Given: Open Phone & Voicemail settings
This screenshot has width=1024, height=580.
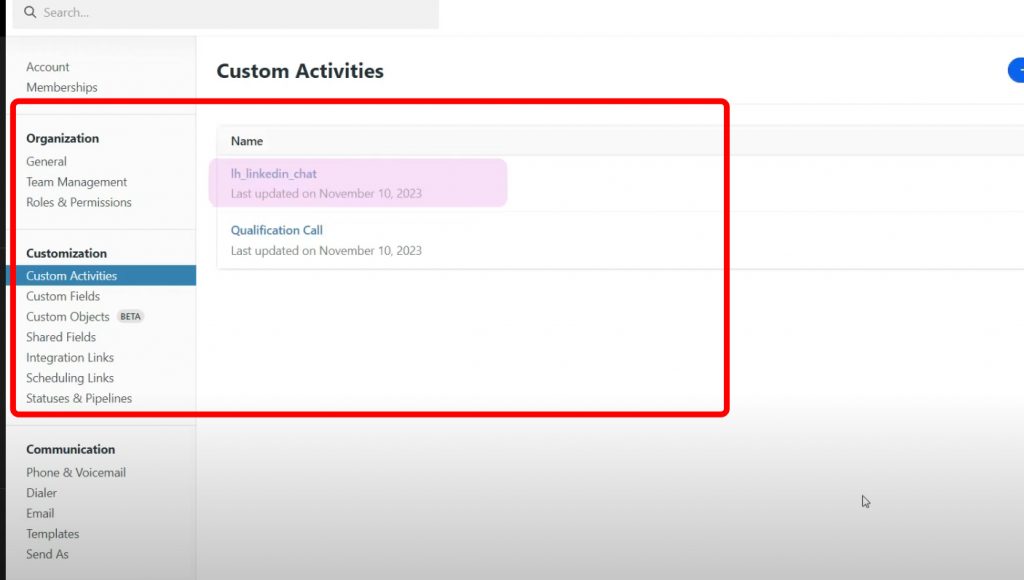Looking at the screenshot, I should click(74, 472).
